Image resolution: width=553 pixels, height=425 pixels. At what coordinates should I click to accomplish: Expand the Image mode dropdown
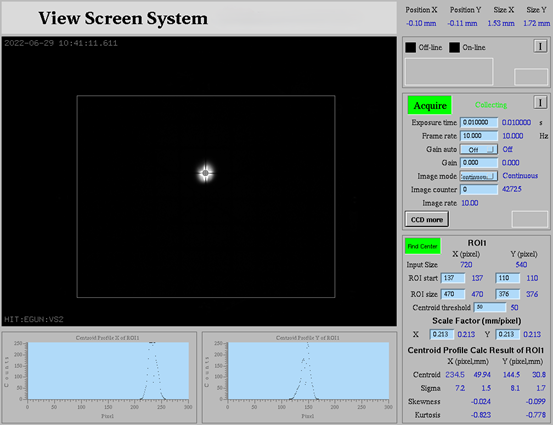click(x=479, y=176)
